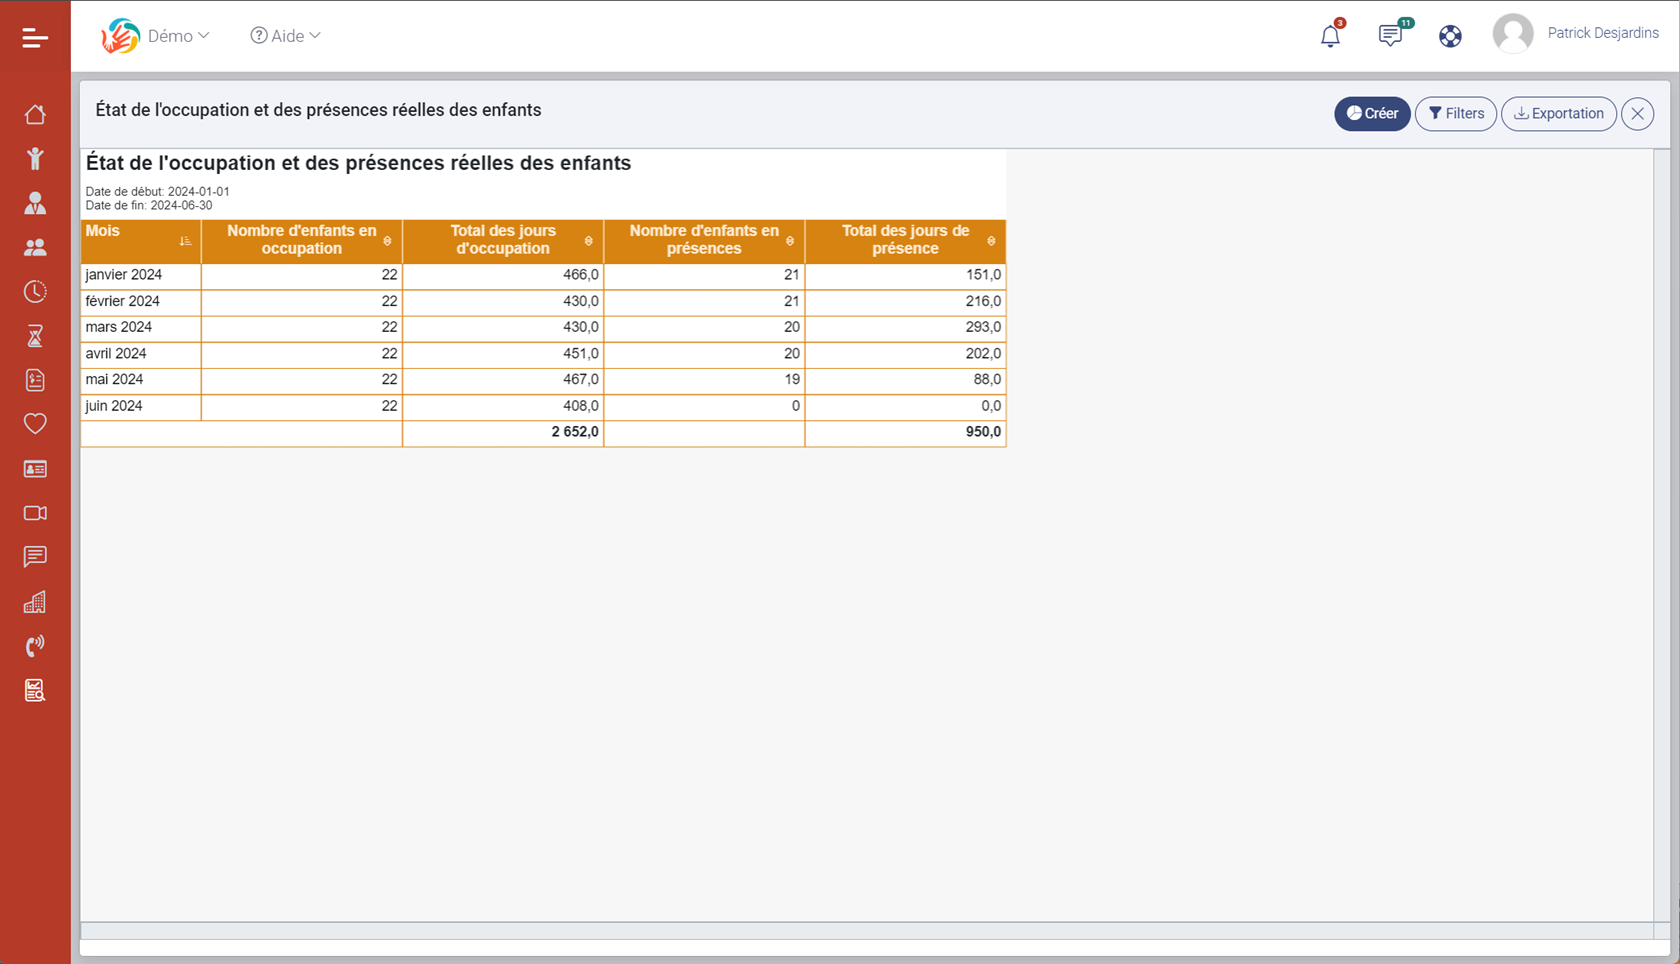Open the hamburger menu in sidebar
This screenshot has width=1680, height=964.
click(x=35, y=38)
